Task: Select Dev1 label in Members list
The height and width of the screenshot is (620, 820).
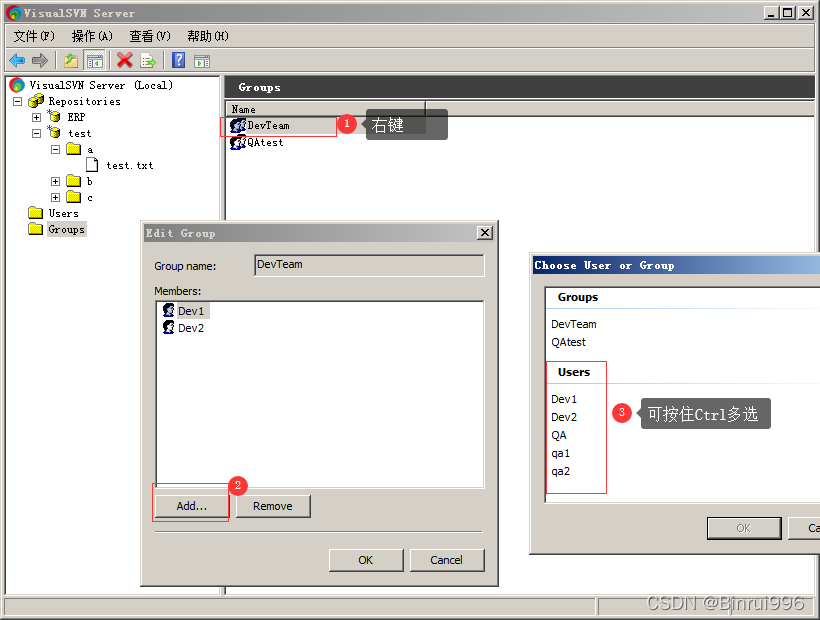Action: point(191,311)
